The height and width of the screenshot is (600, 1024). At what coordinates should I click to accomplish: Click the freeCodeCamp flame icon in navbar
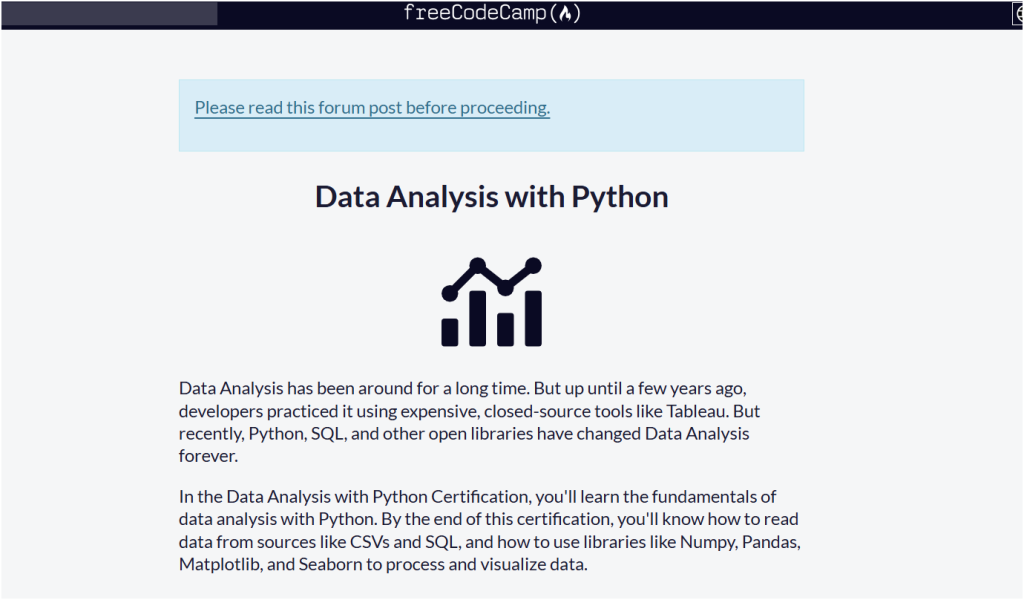(567, 13)
